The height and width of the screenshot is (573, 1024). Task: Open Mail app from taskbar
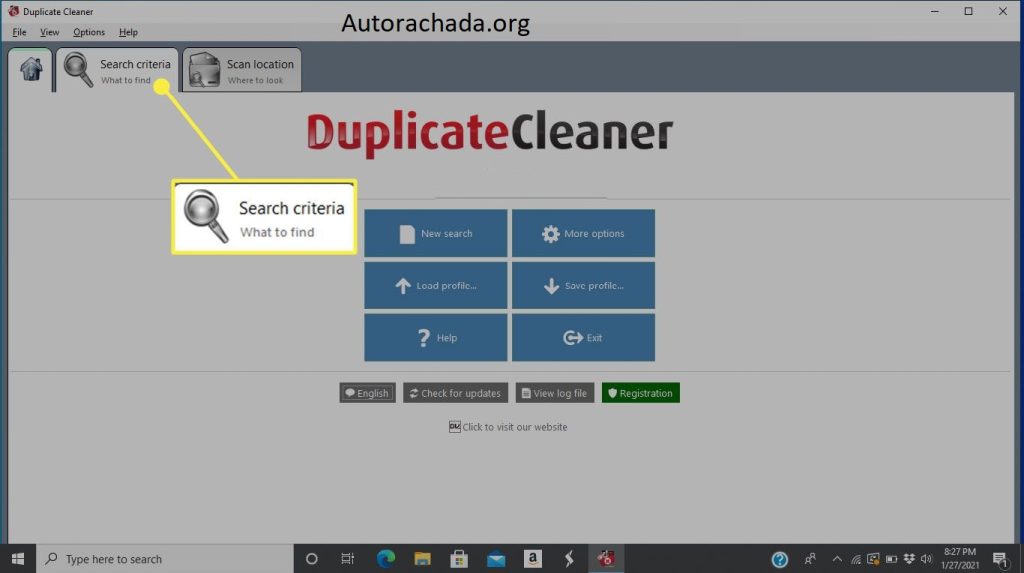click(496, 559)
